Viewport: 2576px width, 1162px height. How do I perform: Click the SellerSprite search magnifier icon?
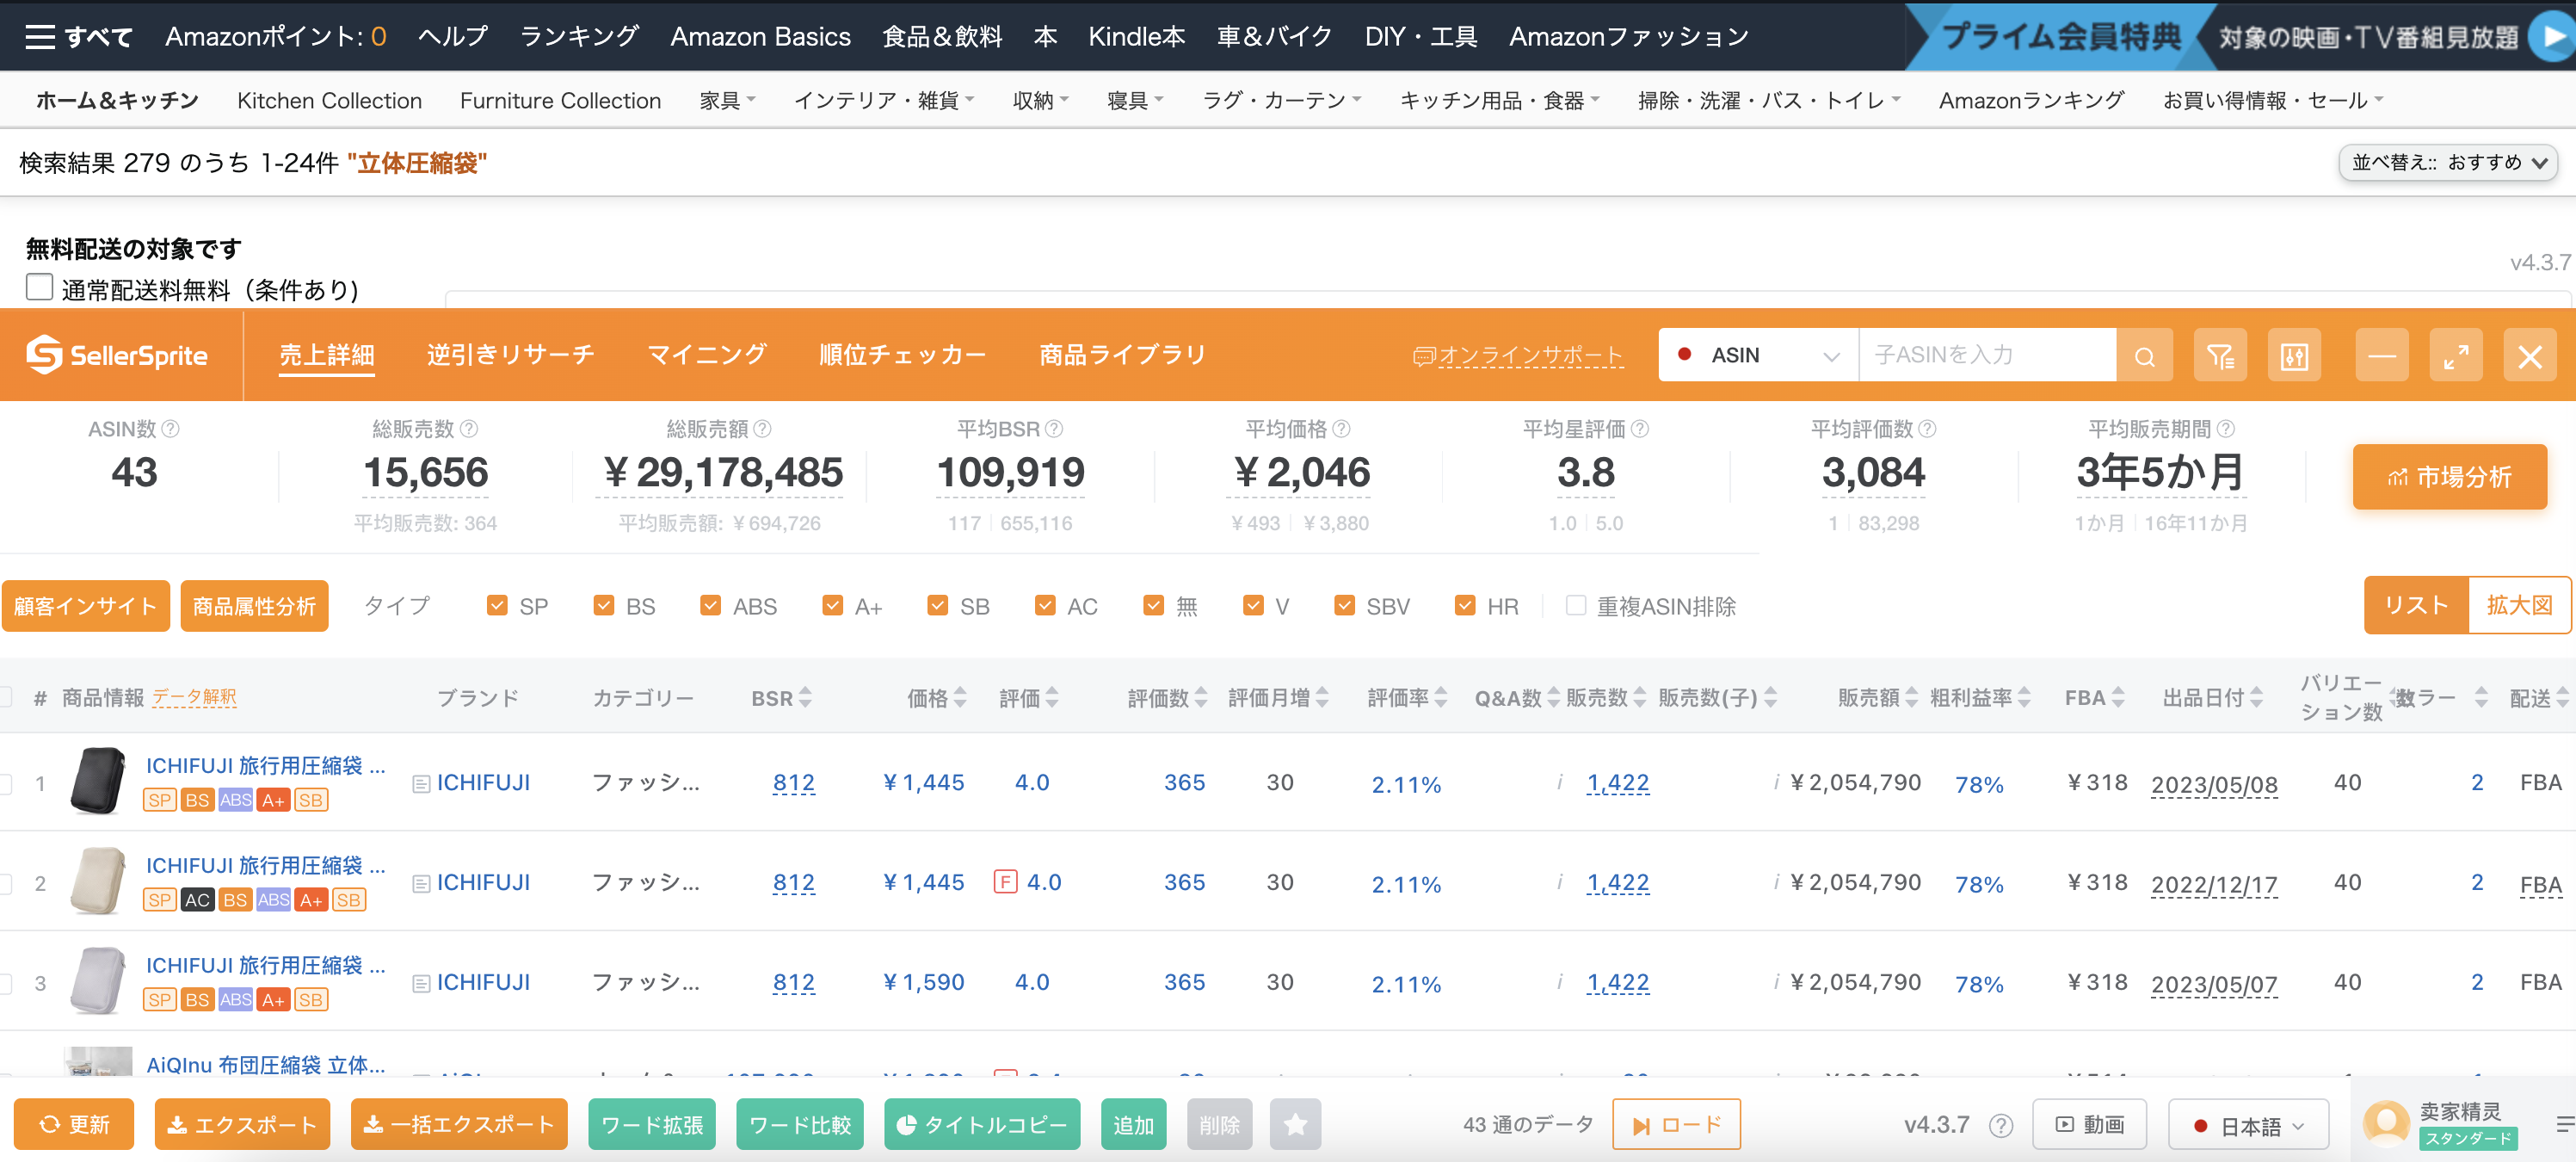click(x=2144, y=356)
